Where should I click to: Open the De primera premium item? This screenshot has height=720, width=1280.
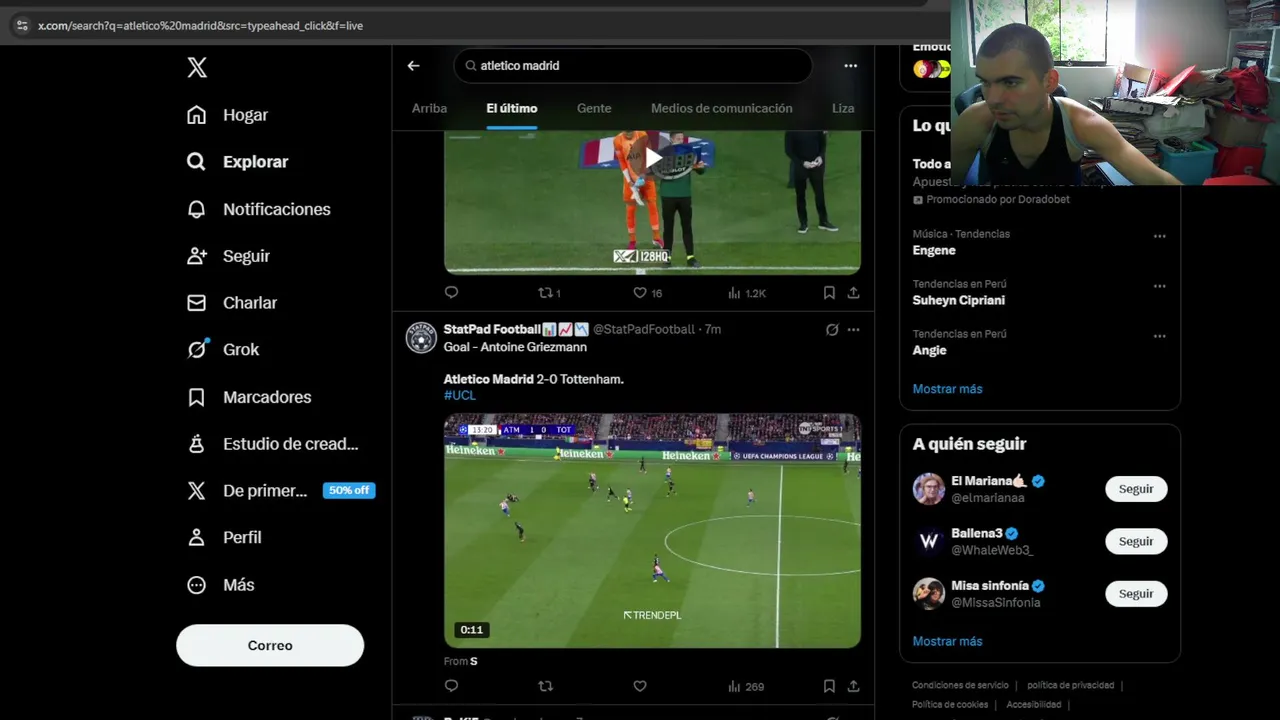click(x=280, y=491)
